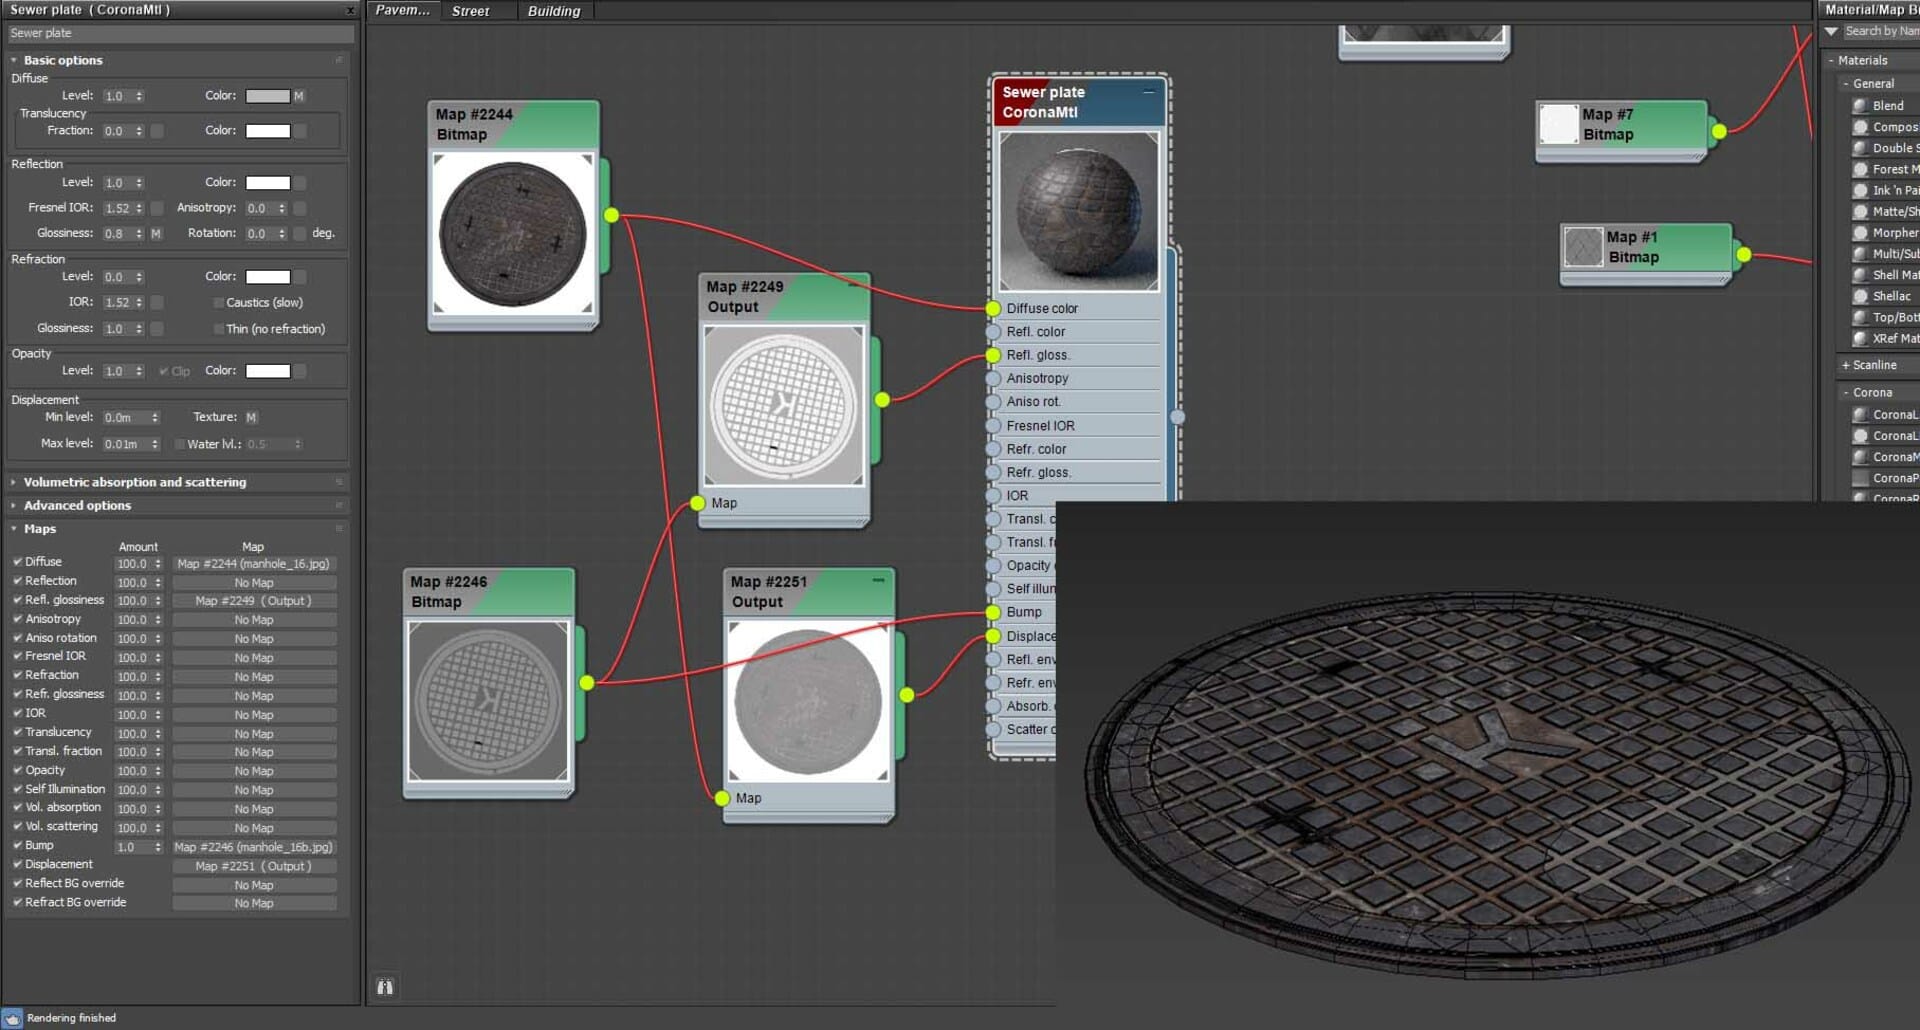Open Material/Map Browser options arrow
Screen dimensions: 1920x1030
coord(1832,32)
